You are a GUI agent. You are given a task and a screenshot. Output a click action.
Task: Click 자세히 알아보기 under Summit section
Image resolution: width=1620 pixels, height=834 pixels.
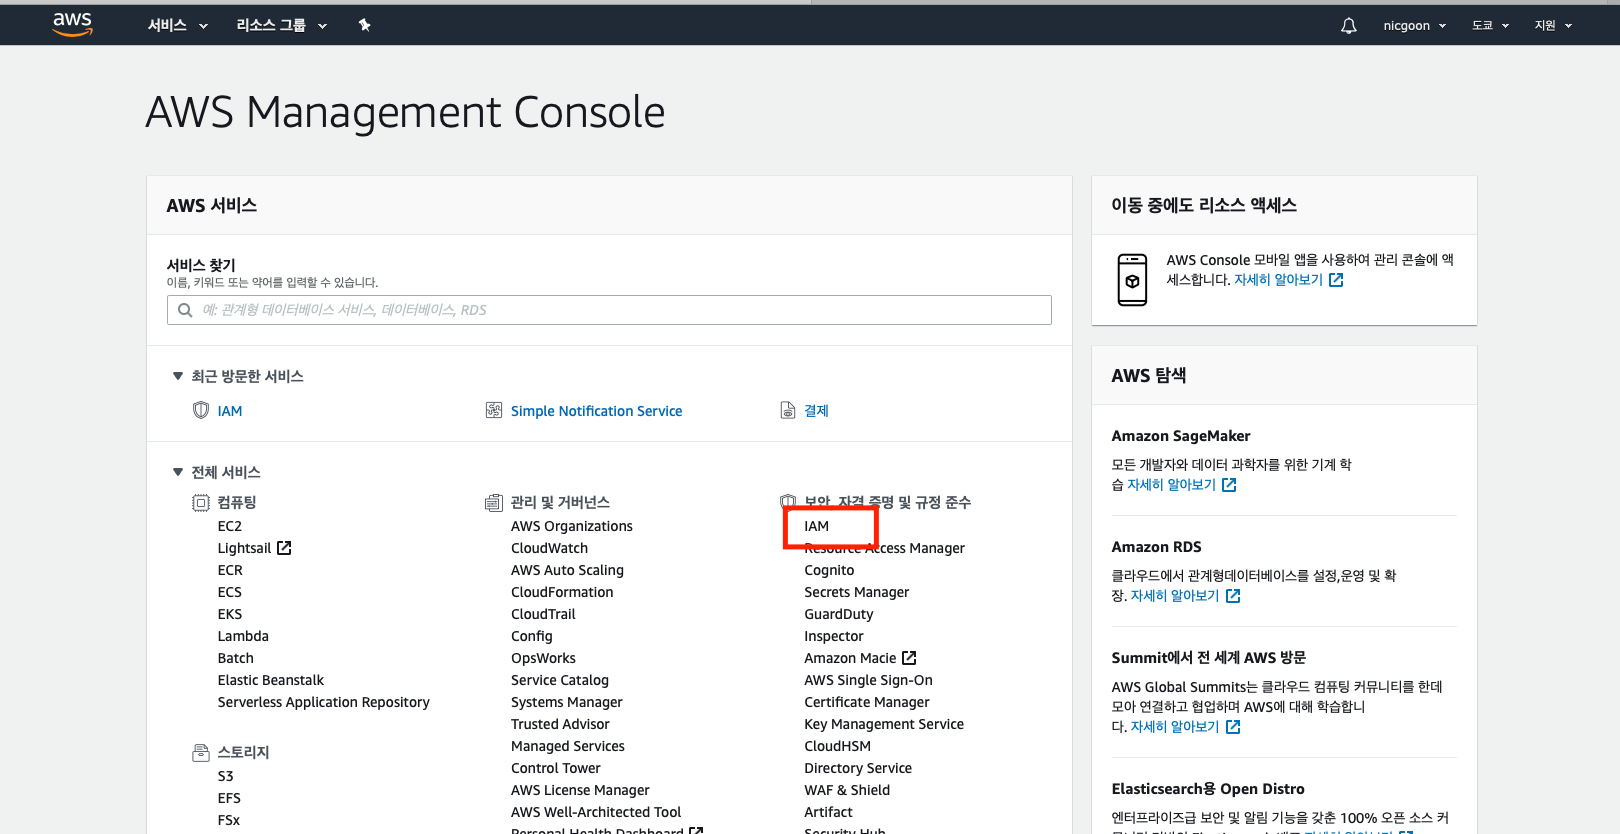pos(1175,727)
